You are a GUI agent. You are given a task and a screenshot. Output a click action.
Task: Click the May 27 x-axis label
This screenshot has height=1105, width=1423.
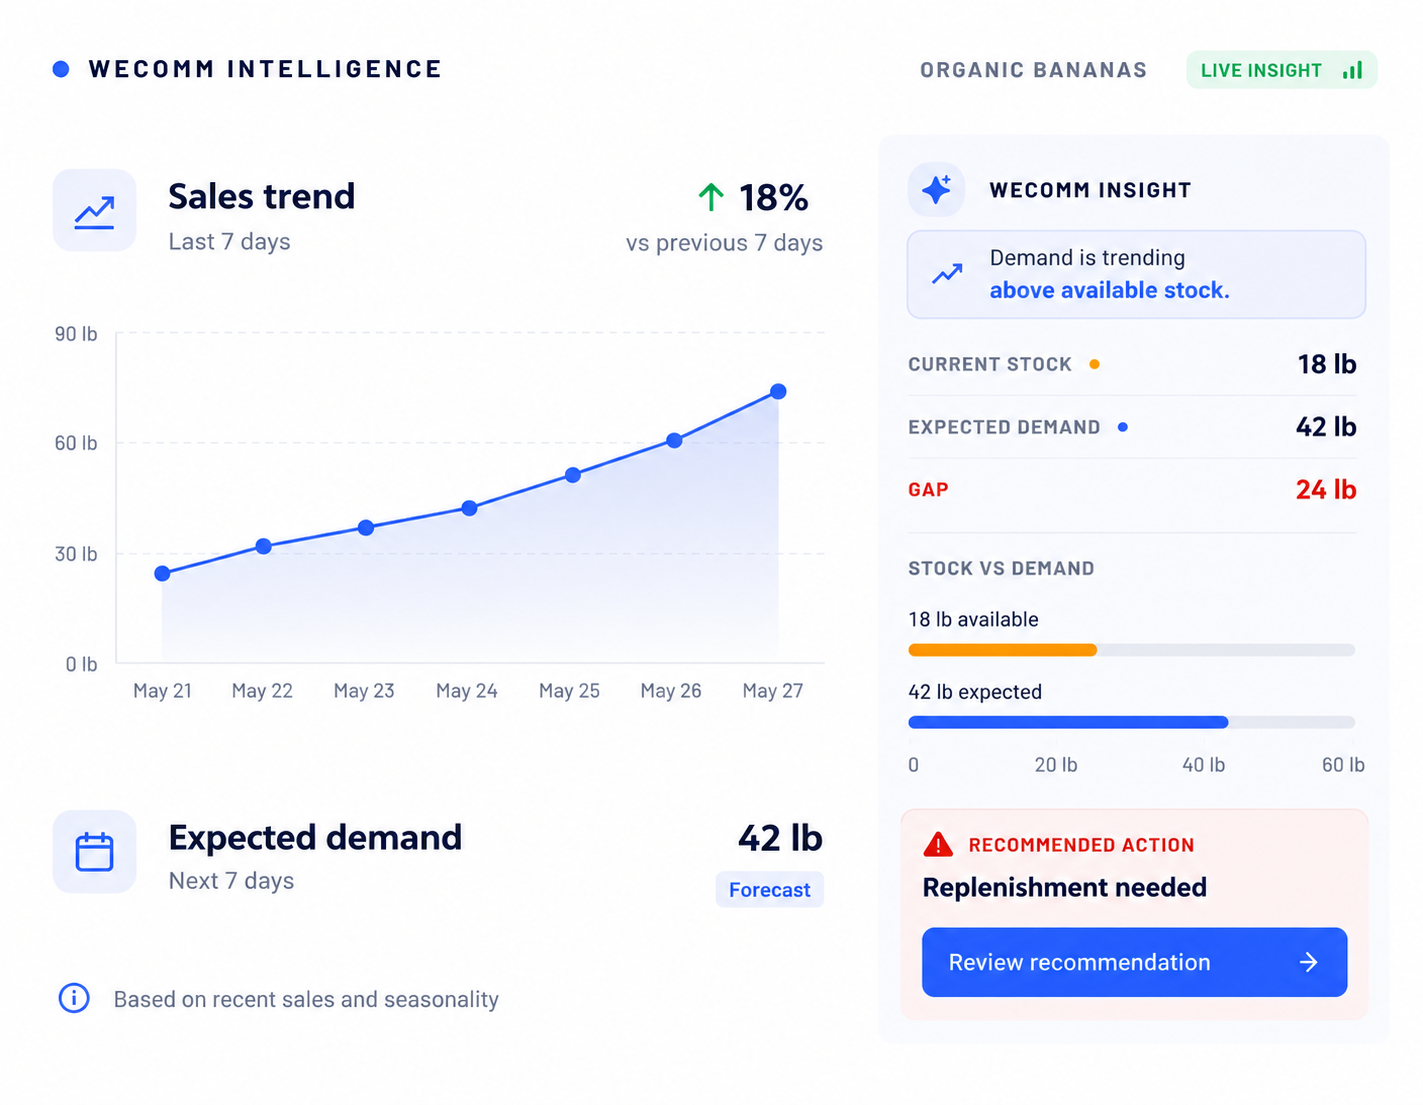(x=772, y=691)
